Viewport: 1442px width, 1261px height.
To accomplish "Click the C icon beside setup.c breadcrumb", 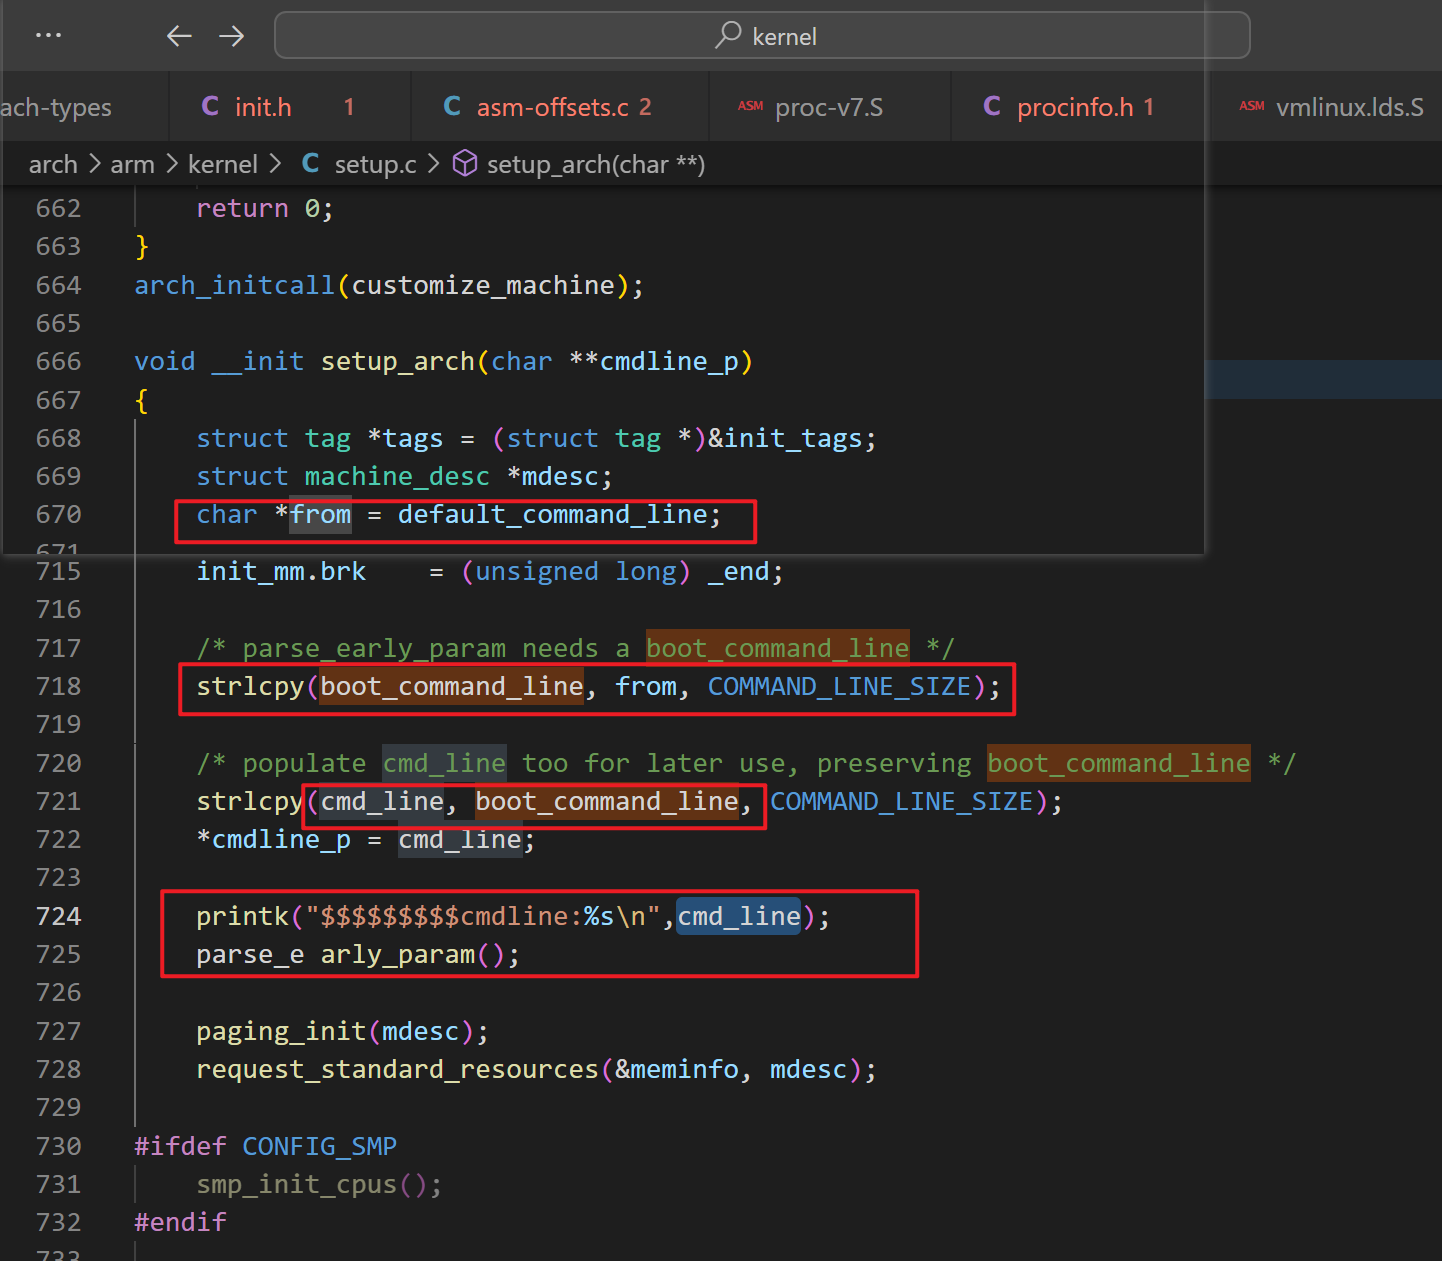I will click(x=311, y=163).
